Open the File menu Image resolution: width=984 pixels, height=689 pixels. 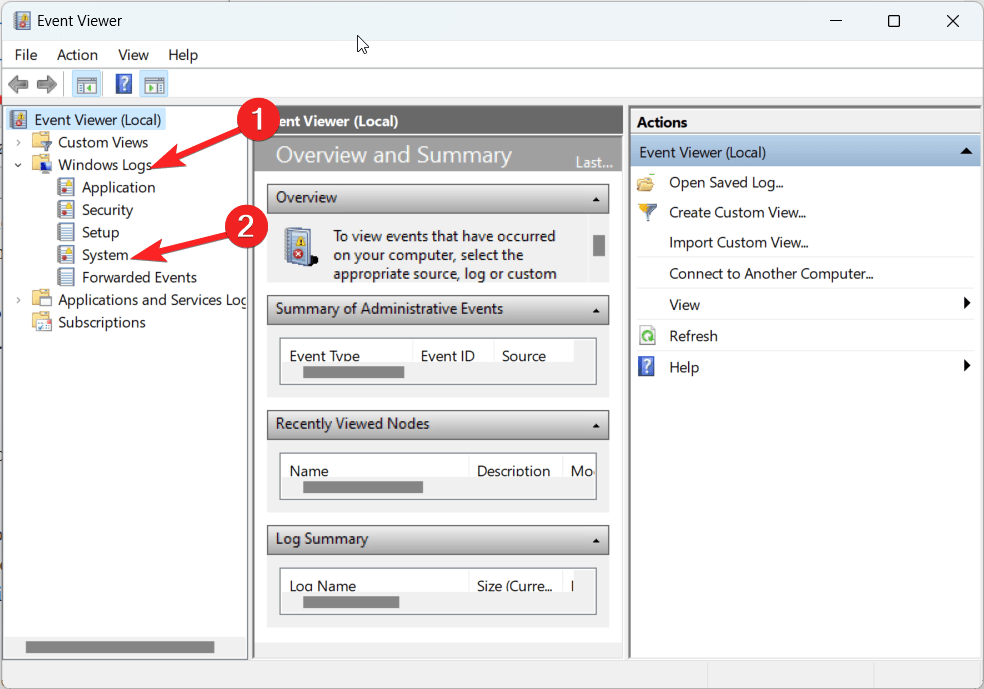[x=26, y=55]
